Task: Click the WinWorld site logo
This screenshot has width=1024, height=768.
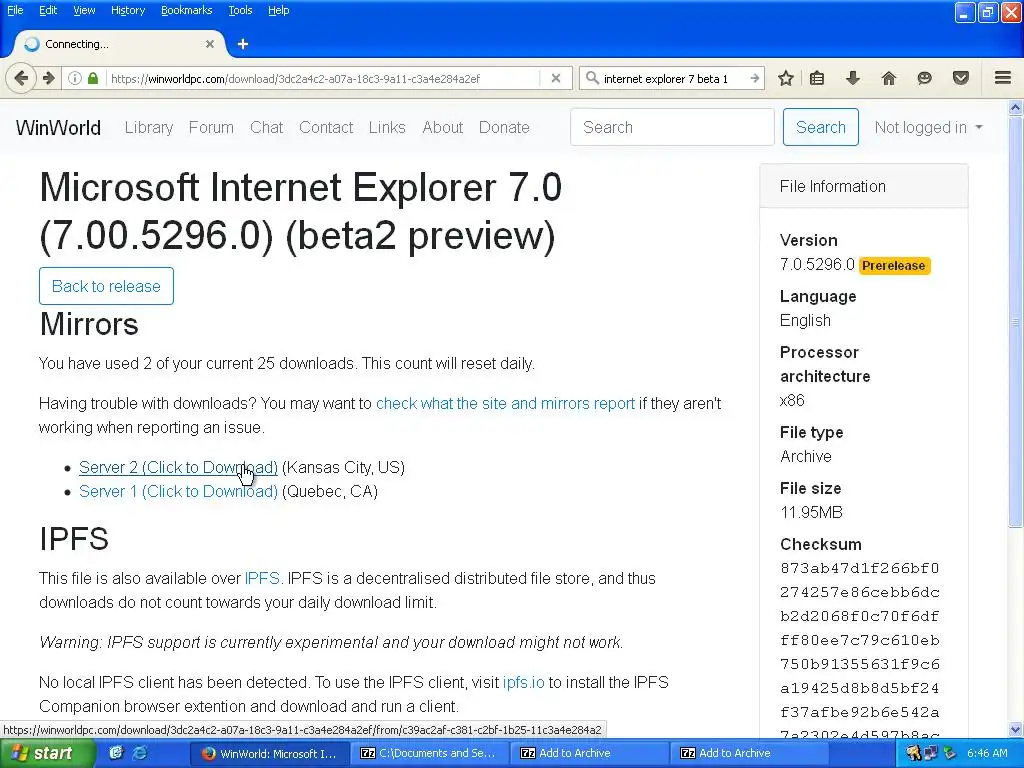Action: tap(58, 127)
